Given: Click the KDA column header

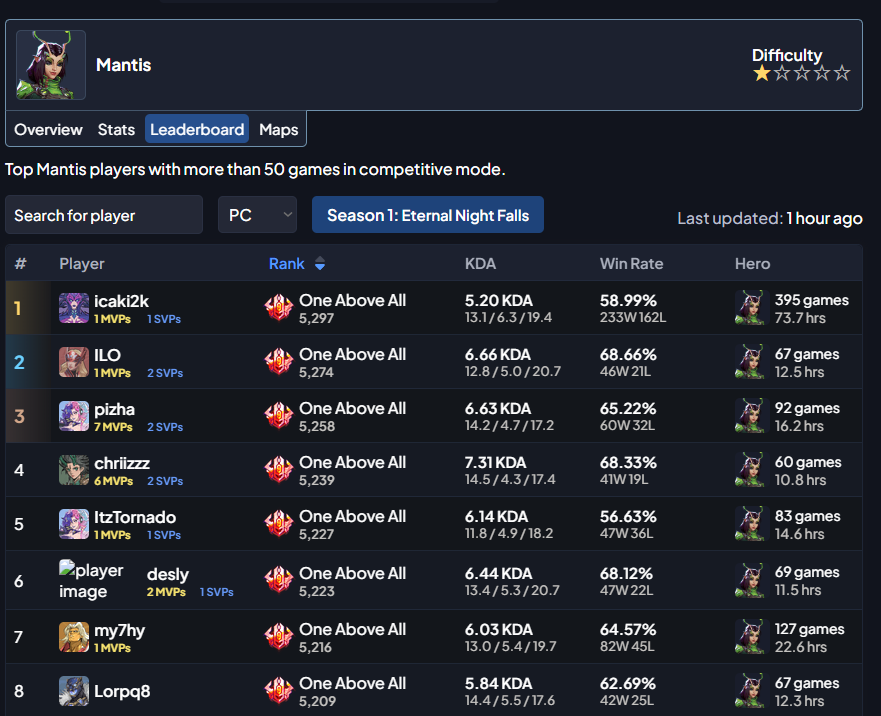Looking at the screenshot, I should 480,264.
